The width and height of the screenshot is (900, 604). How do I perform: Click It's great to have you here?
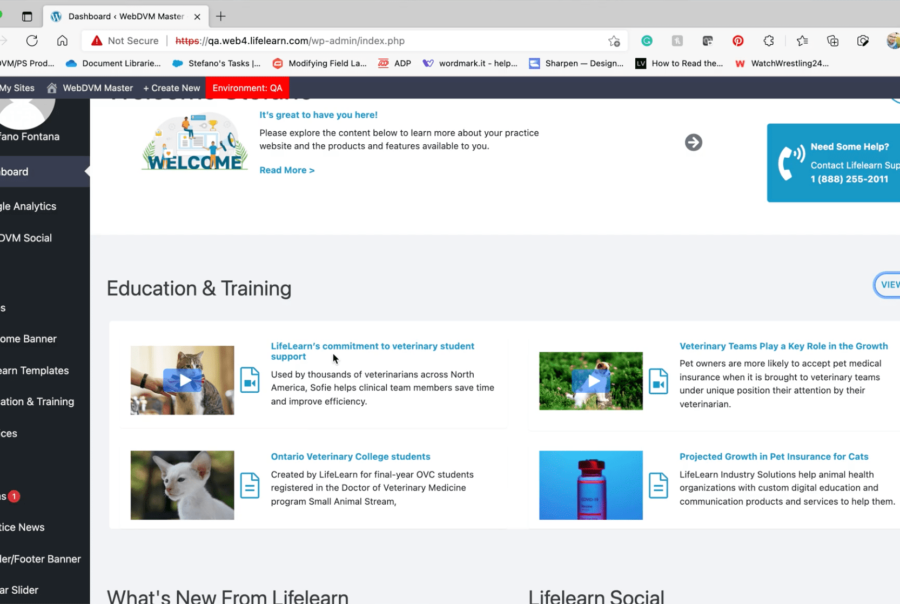[x=319, y=115]
